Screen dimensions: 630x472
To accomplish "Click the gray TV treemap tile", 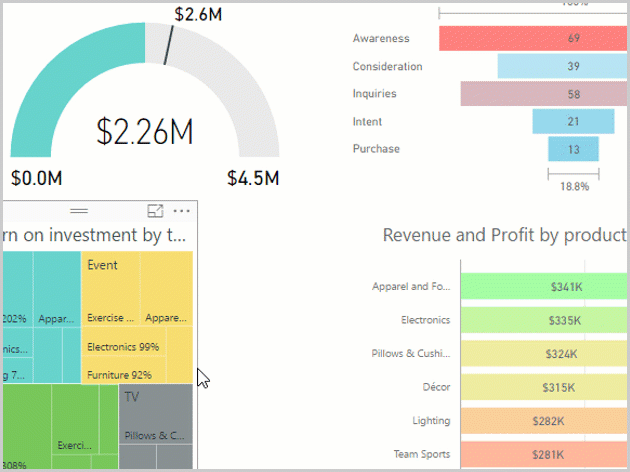I will (155, 405).
